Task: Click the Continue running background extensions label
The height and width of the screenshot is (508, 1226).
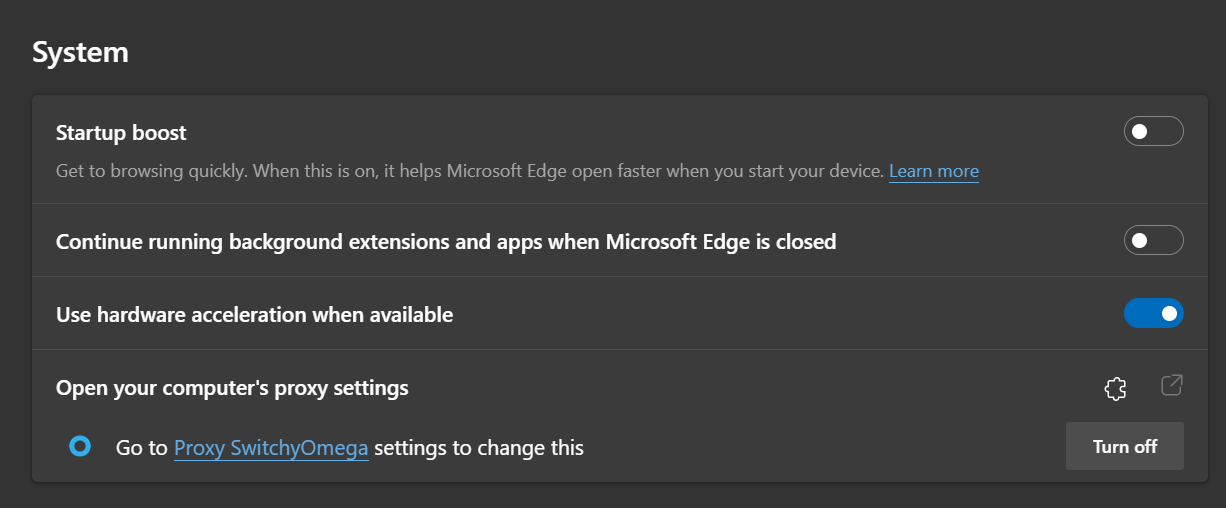Action: pos(445,242)
